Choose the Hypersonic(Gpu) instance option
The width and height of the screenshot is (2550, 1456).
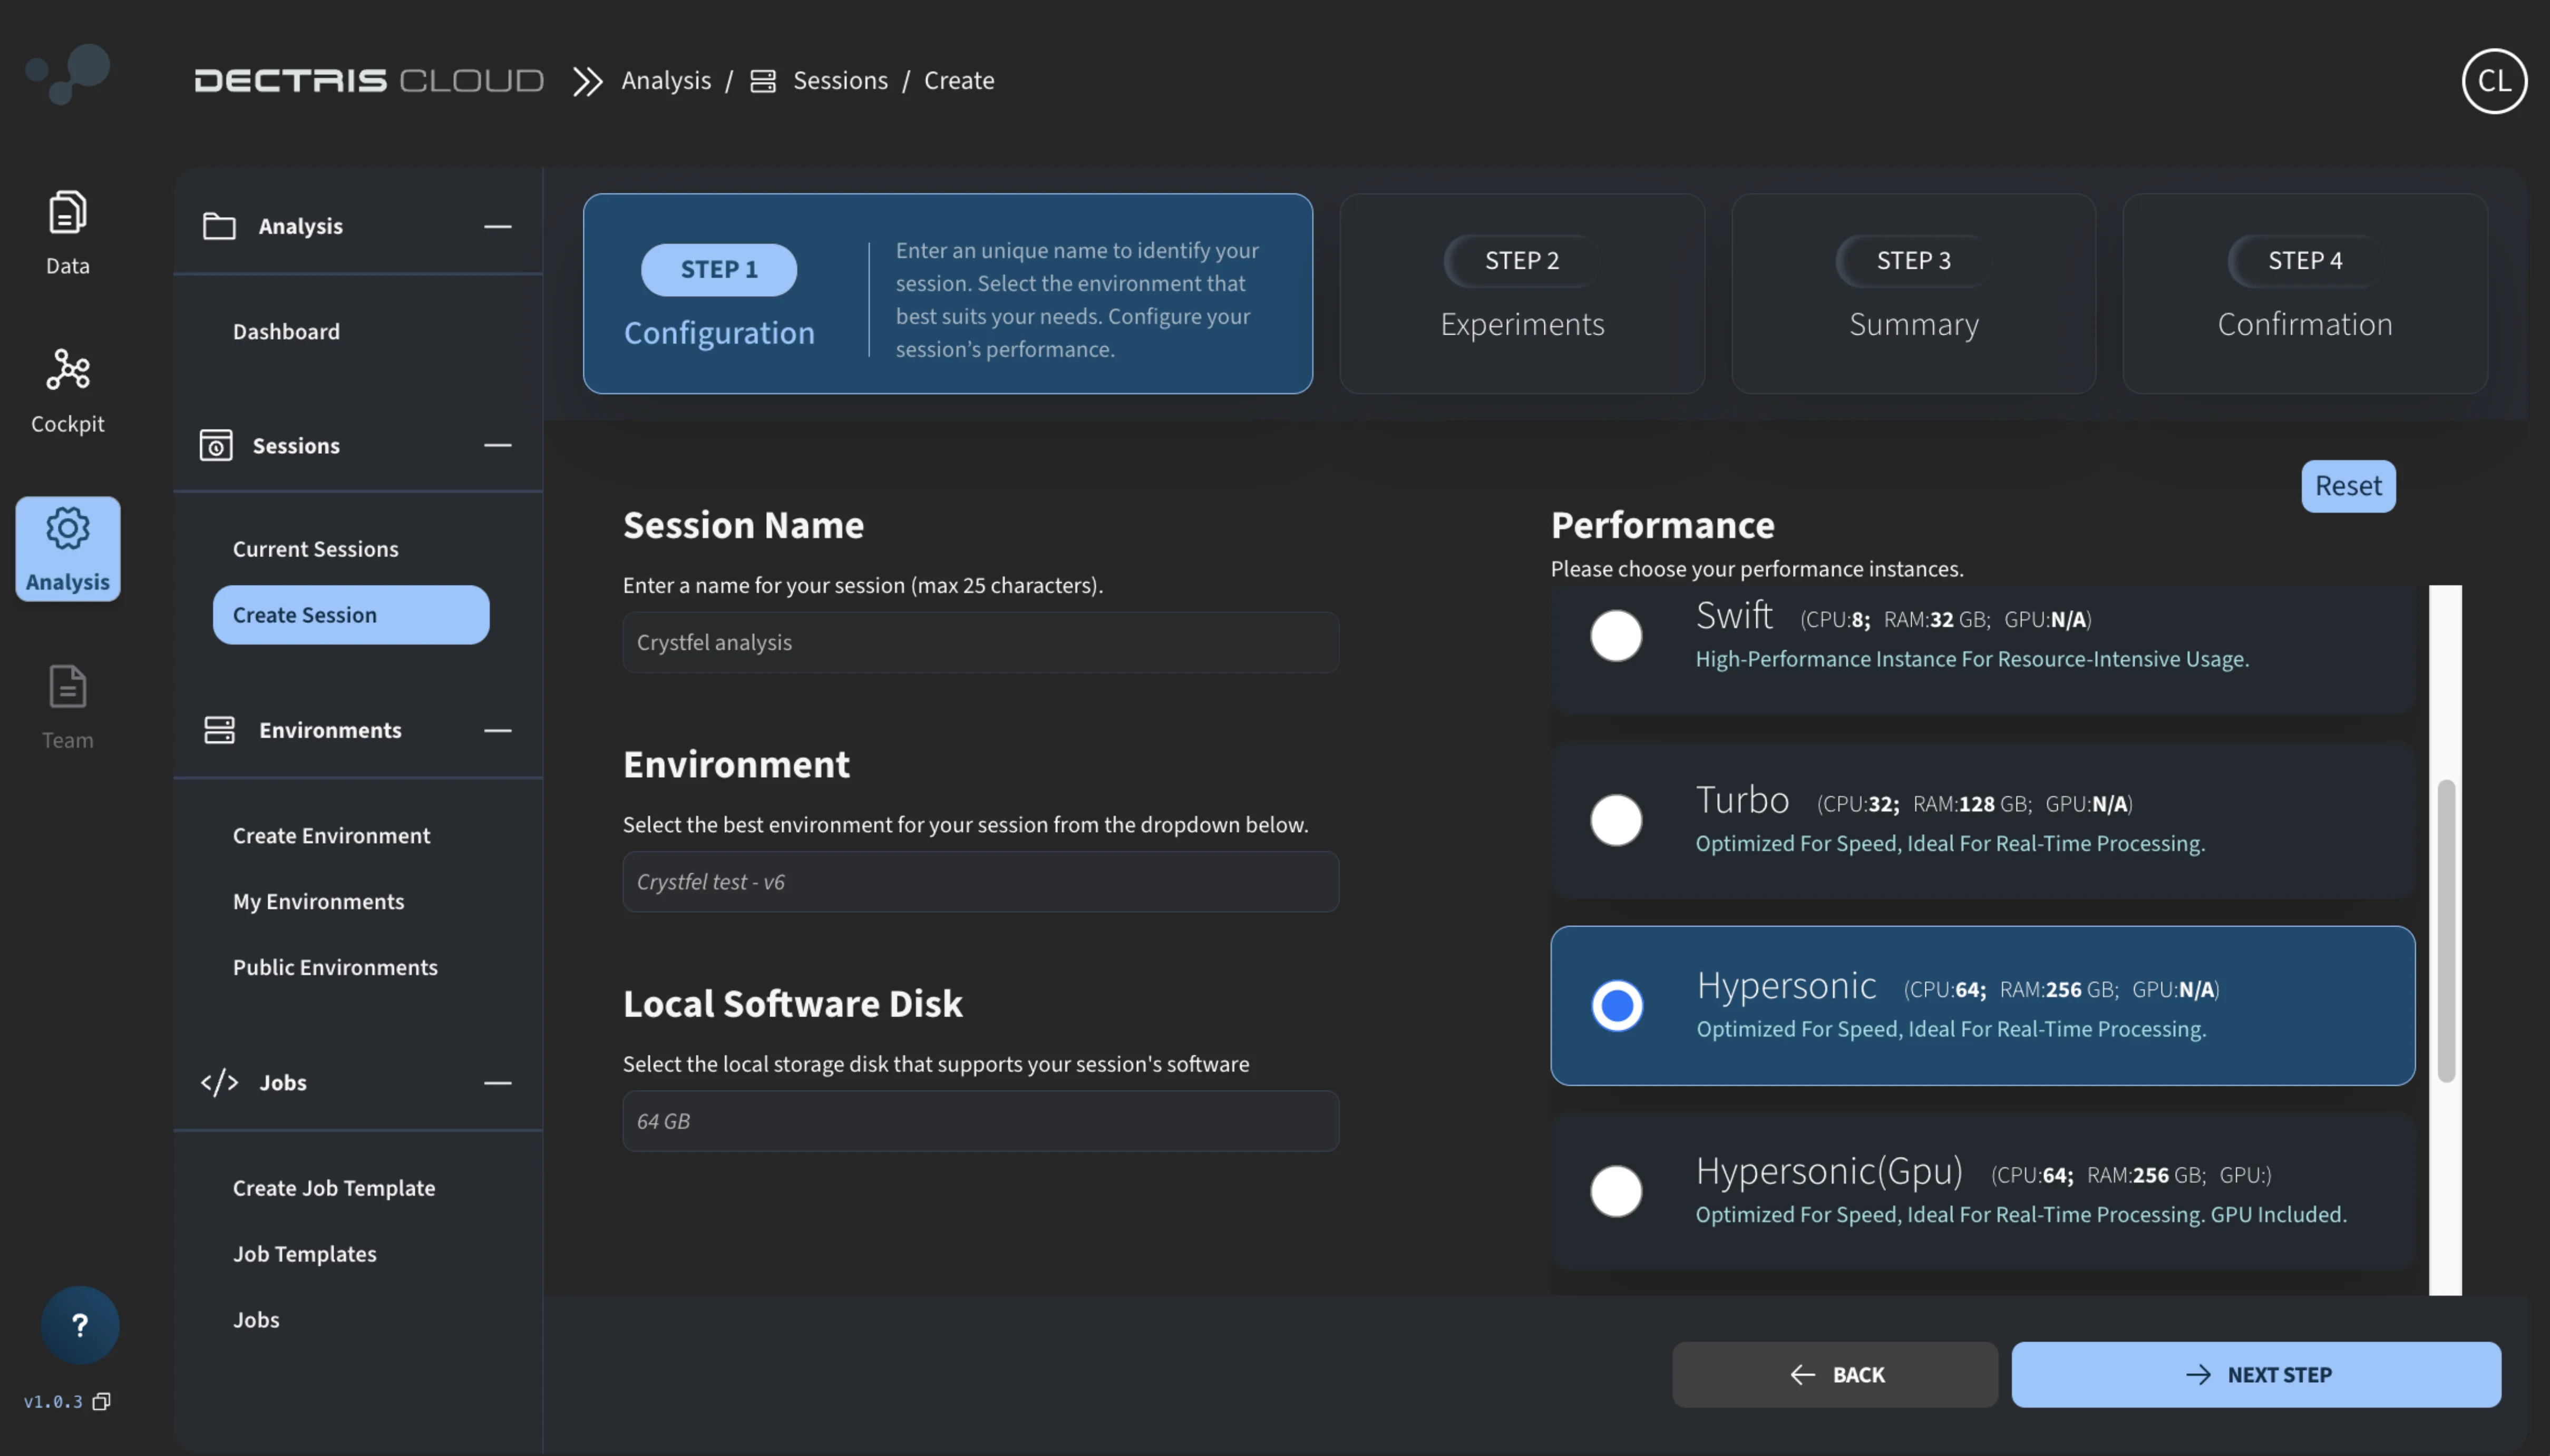point(1616,1190)
